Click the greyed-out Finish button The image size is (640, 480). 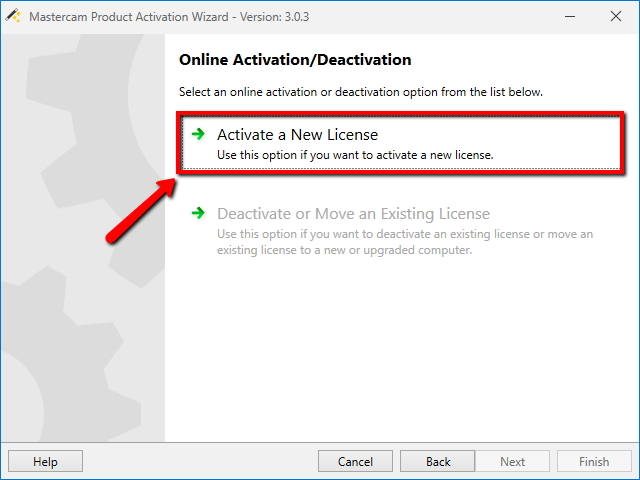click(594, 461)
